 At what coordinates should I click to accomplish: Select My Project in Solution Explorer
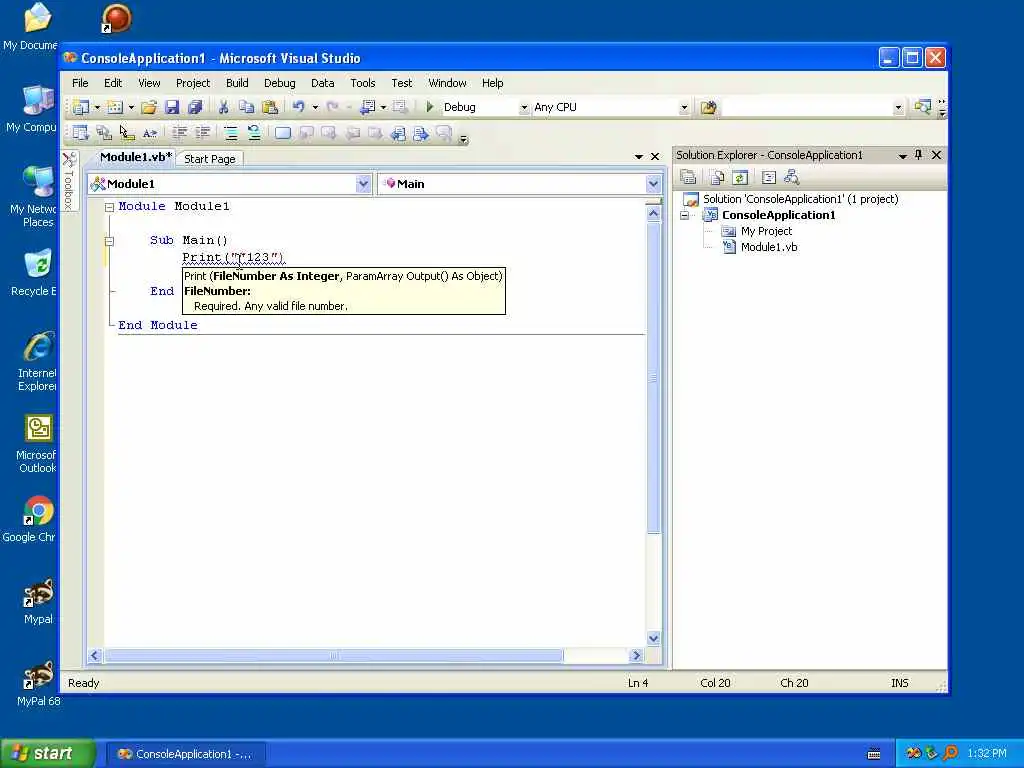pyautogui.click(x=766, y=231)
